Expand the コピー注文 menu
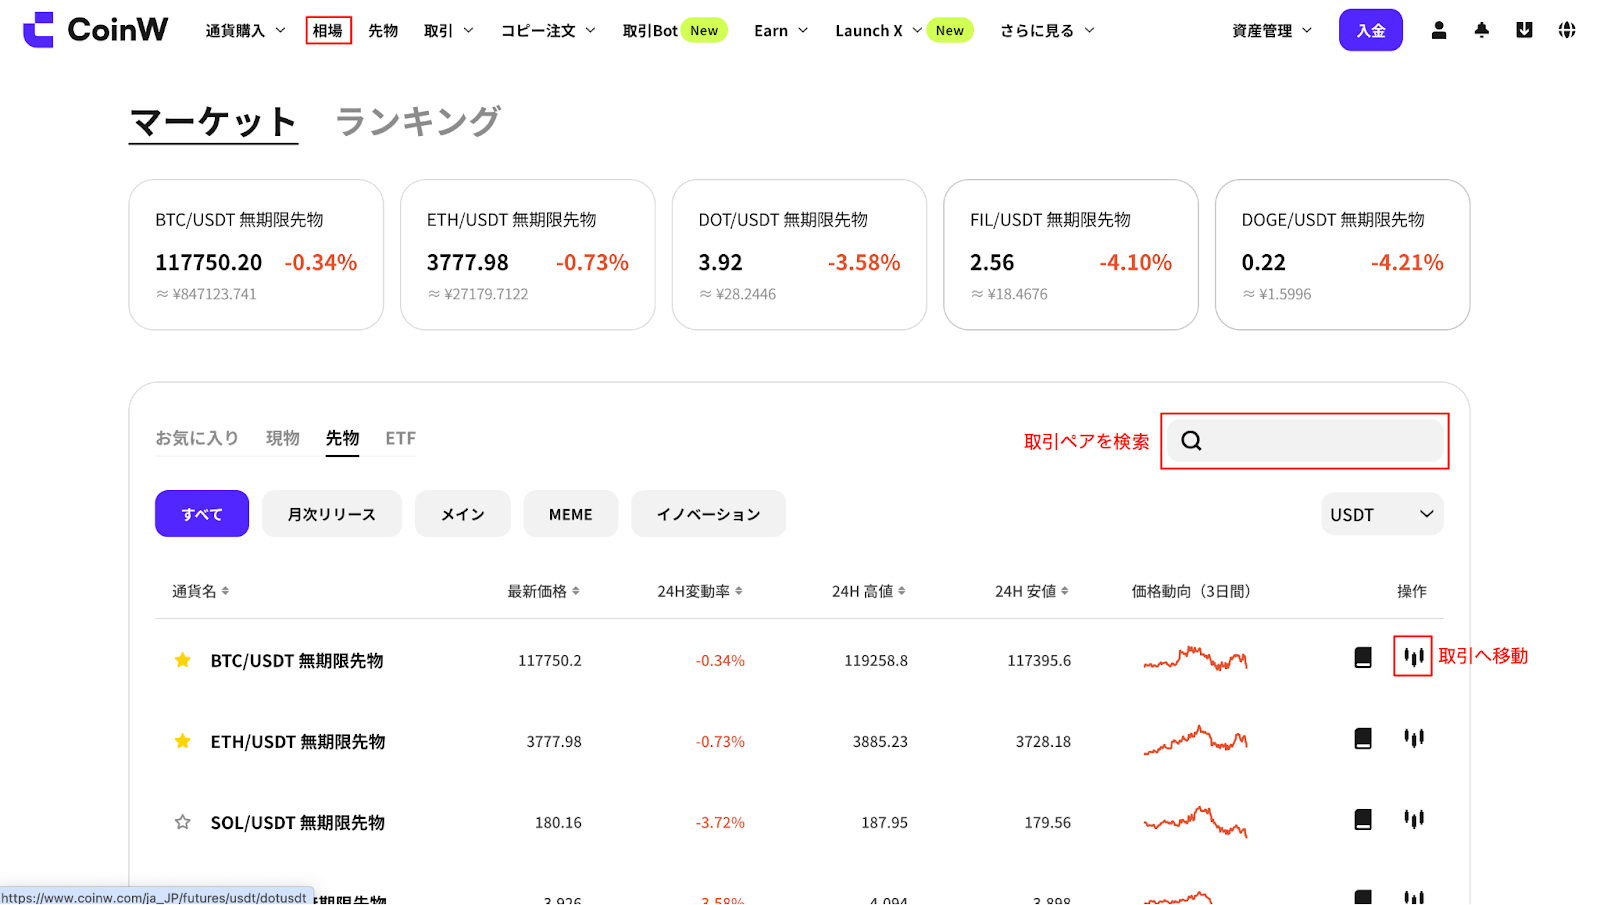Viewport: 1600px width, 905px height. point(548,31)
